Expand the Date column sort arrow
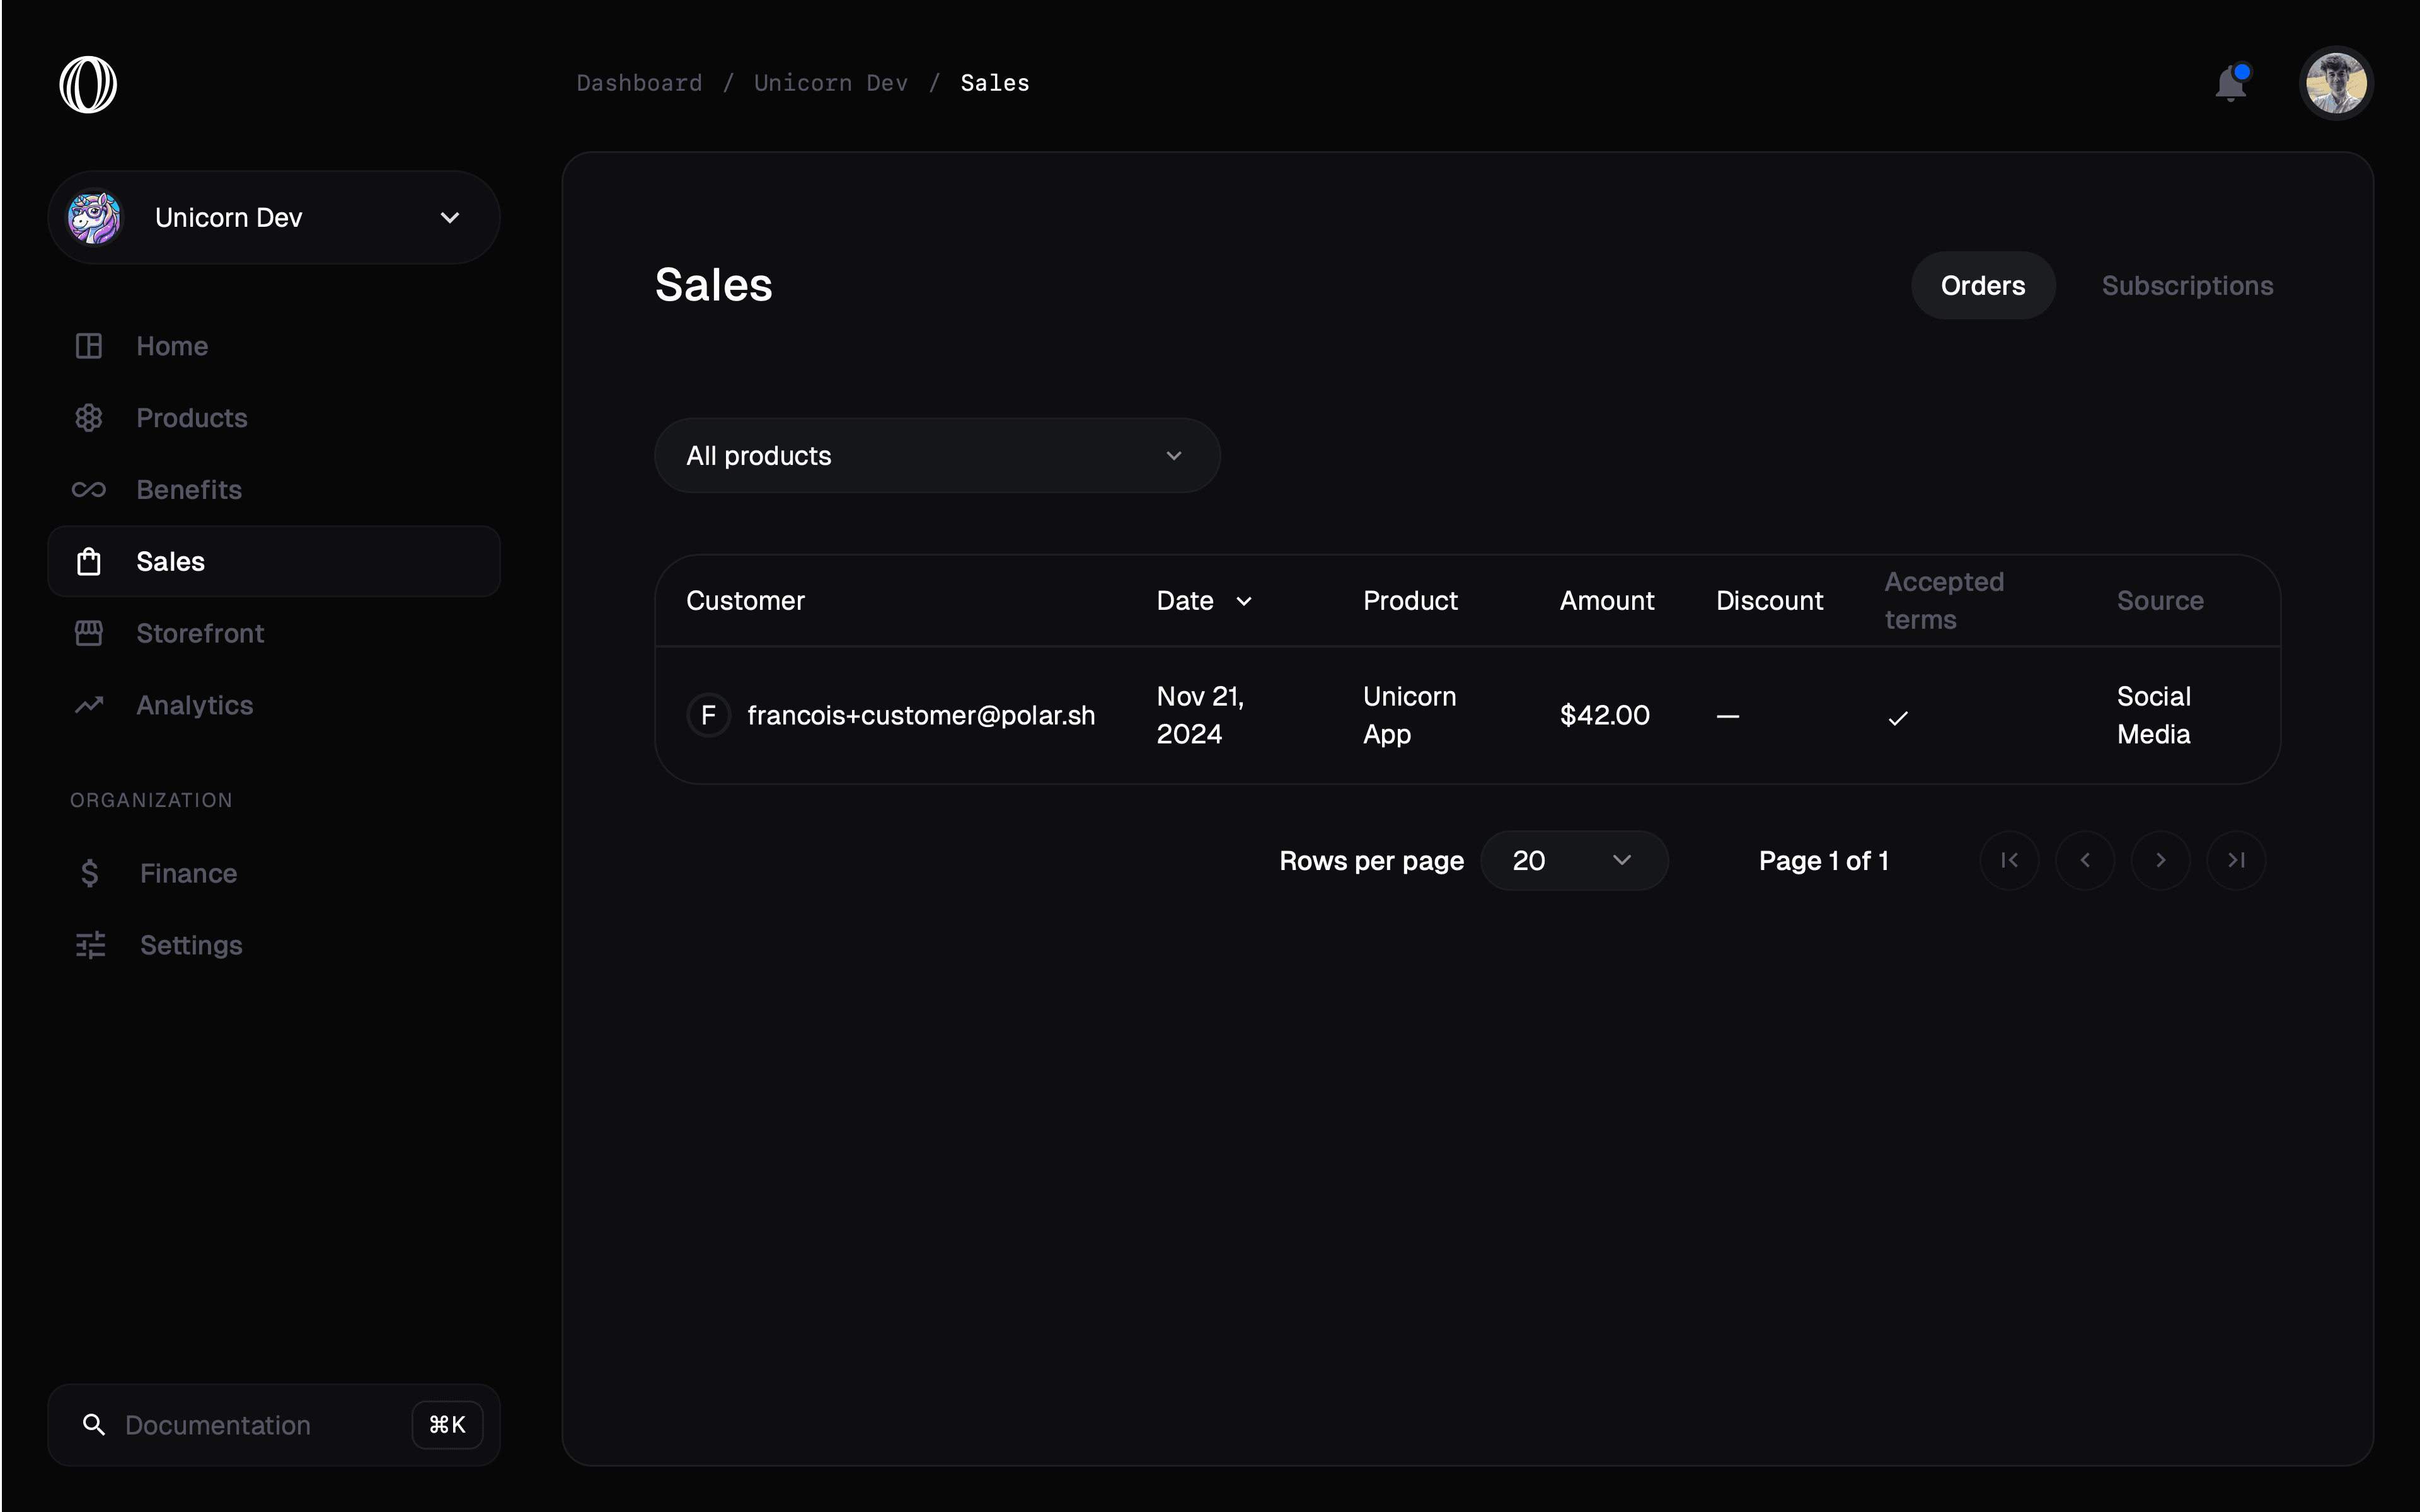The image size is (2420, 1512). click(1244, 599)
